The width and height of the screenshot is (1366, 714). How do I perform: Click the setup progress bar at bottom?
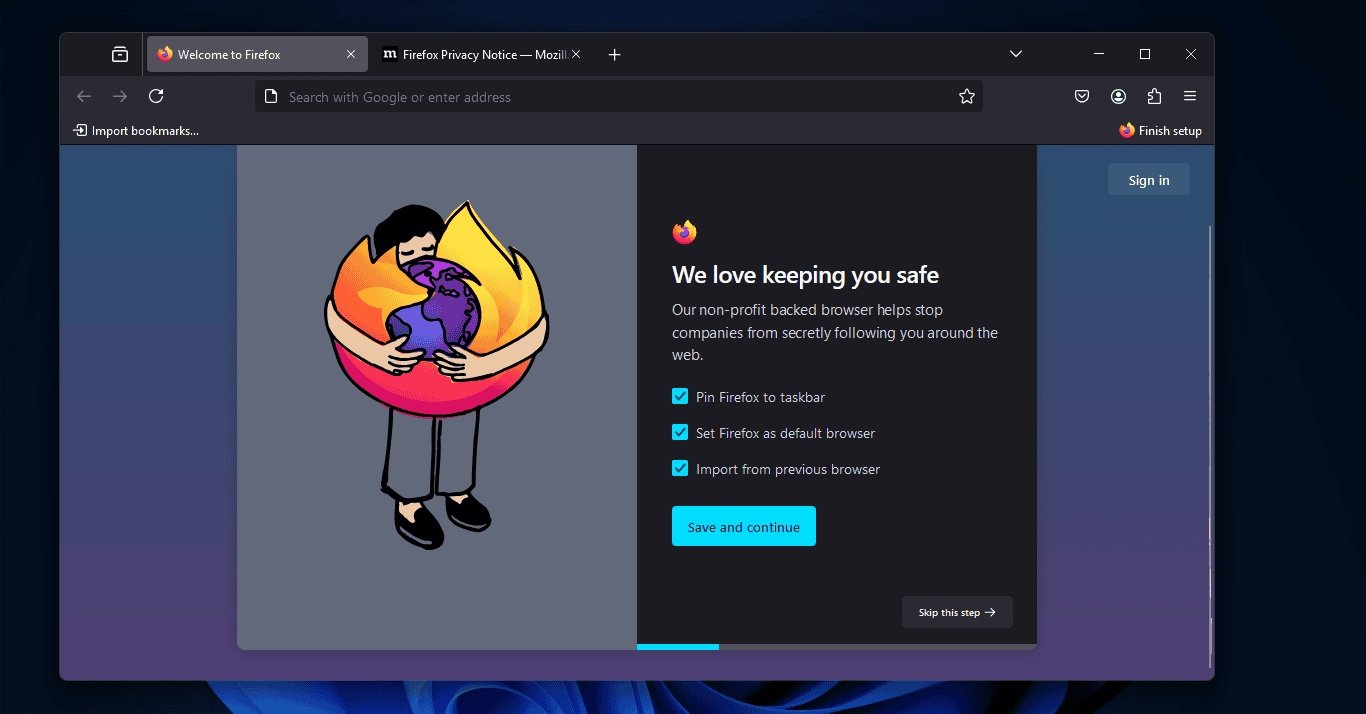point(678,647)
